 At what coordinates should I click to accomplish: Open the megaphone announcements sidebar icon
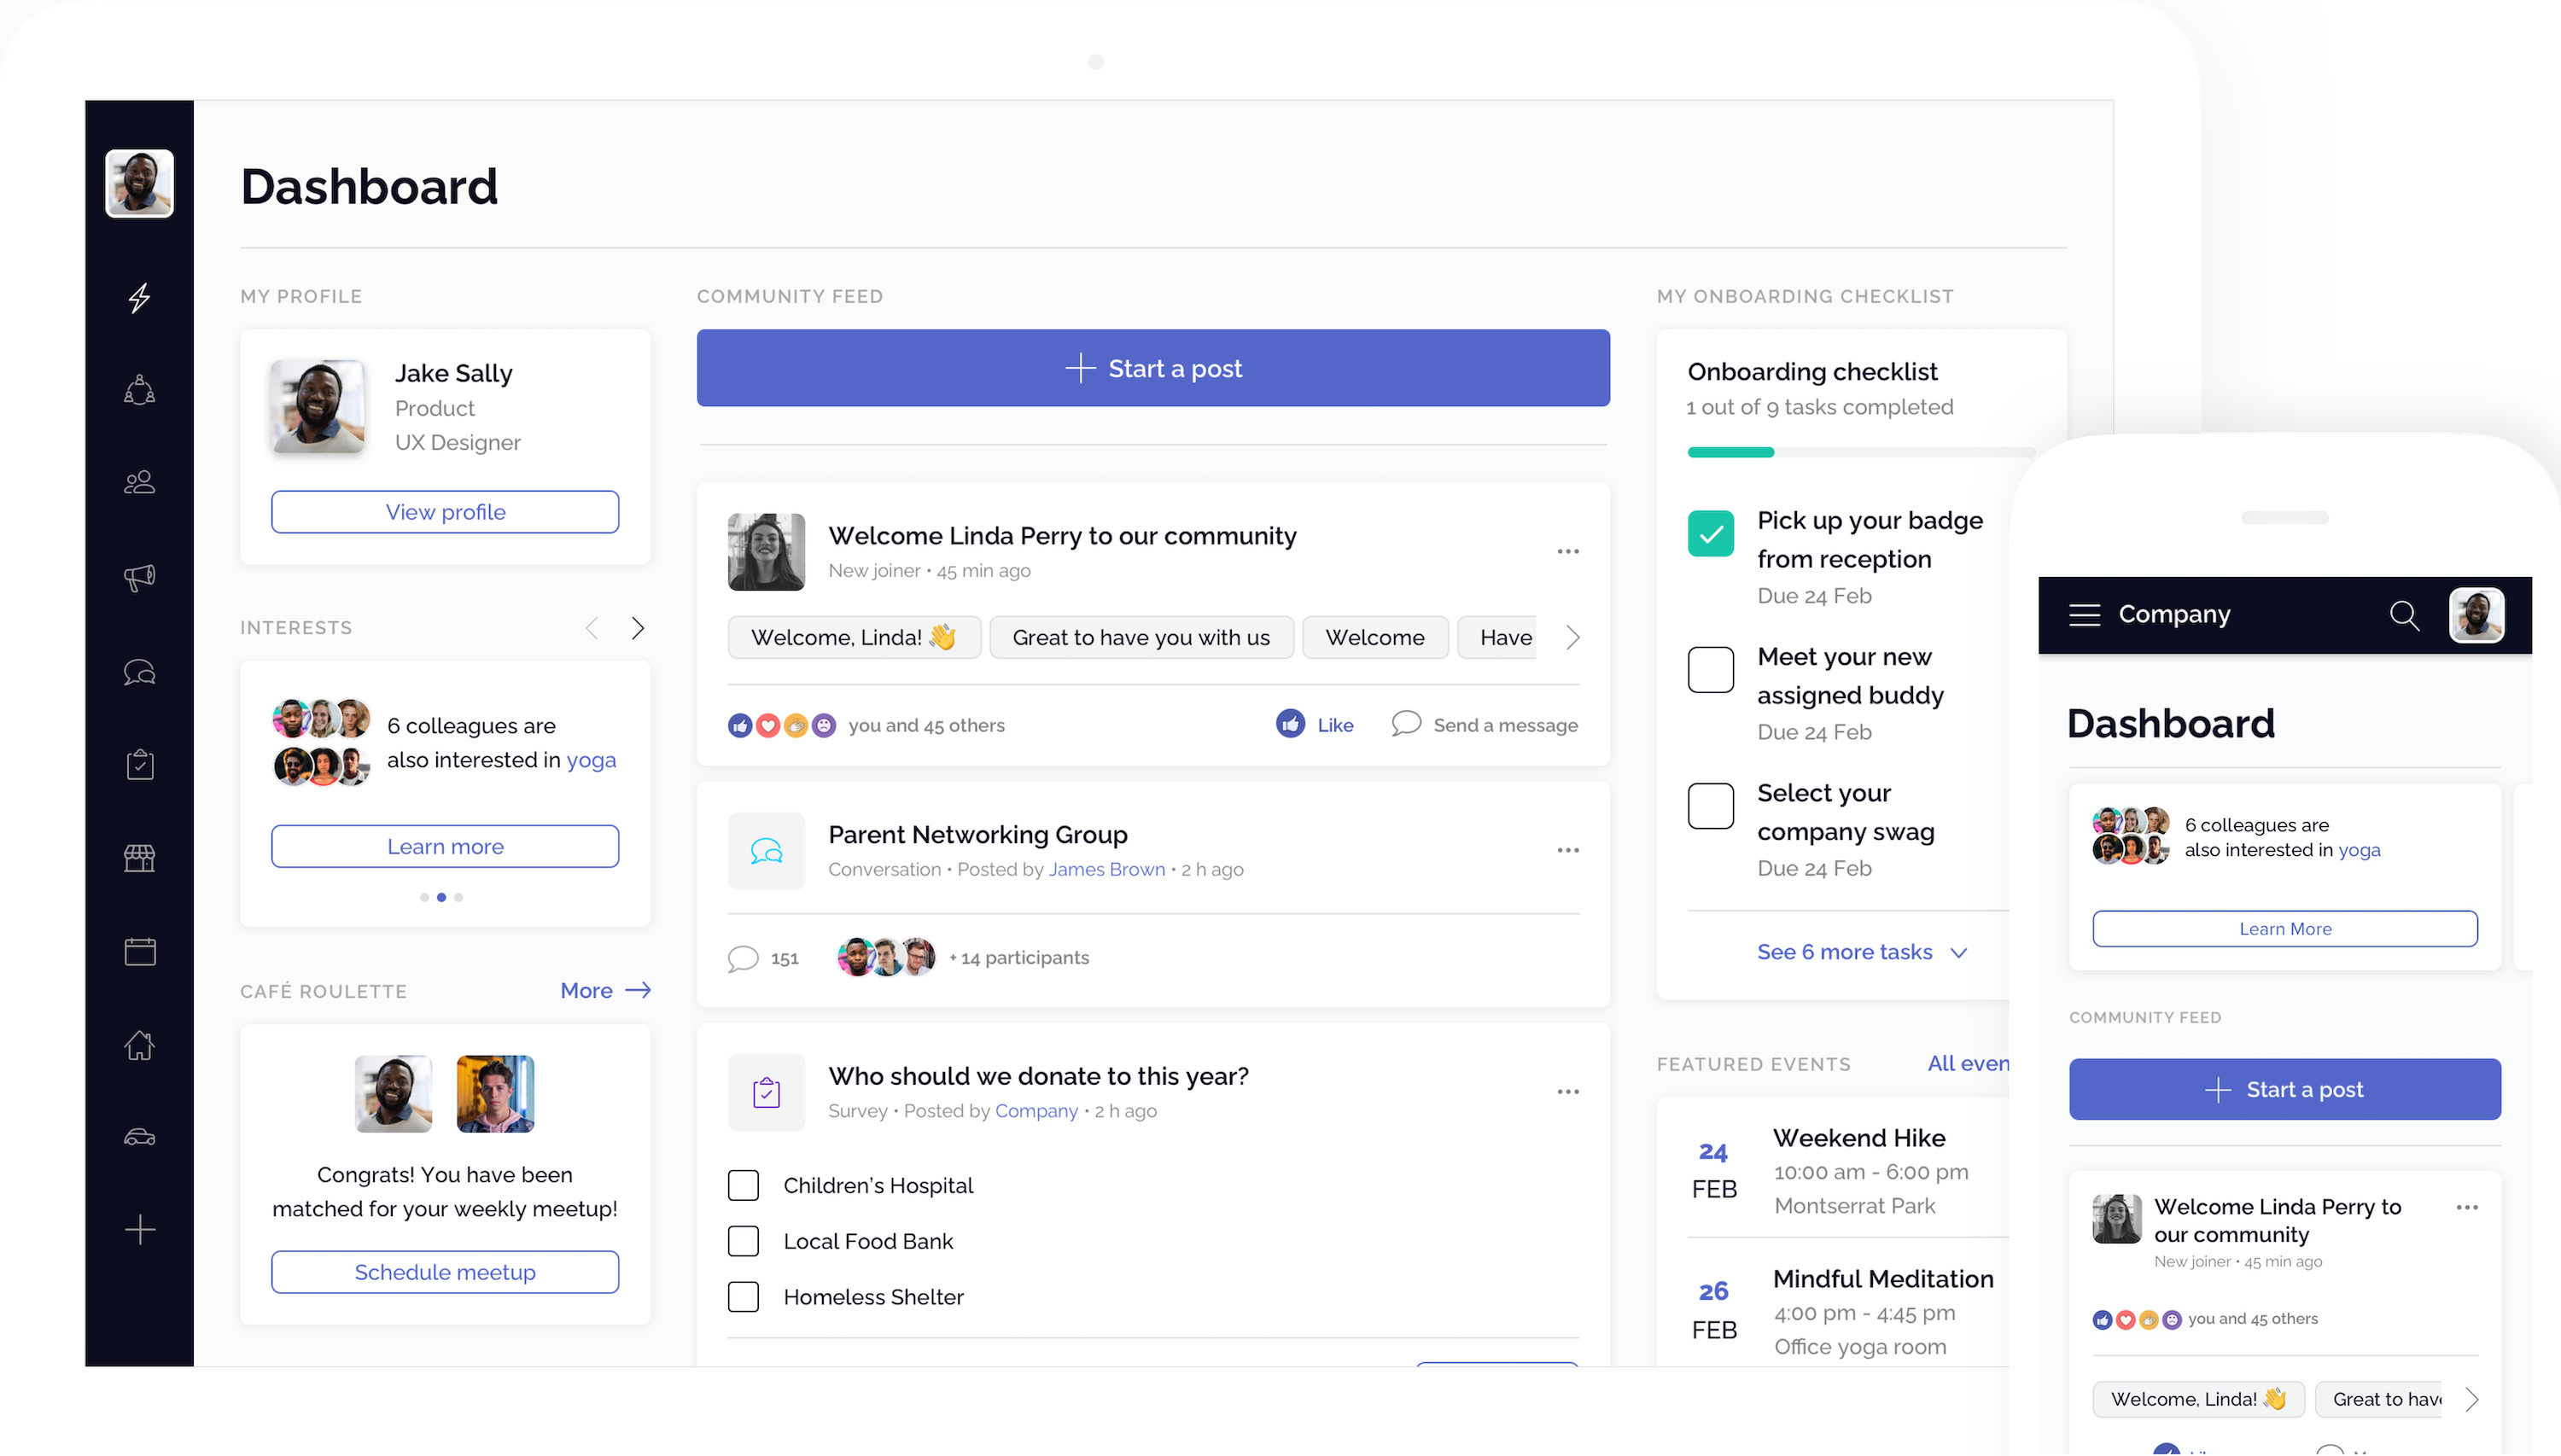pos(139,577)
